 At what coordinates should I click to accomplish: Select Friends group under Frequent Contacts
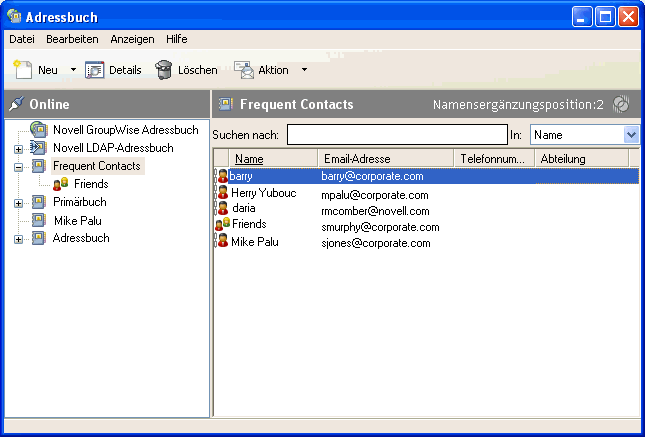point(91,184)
